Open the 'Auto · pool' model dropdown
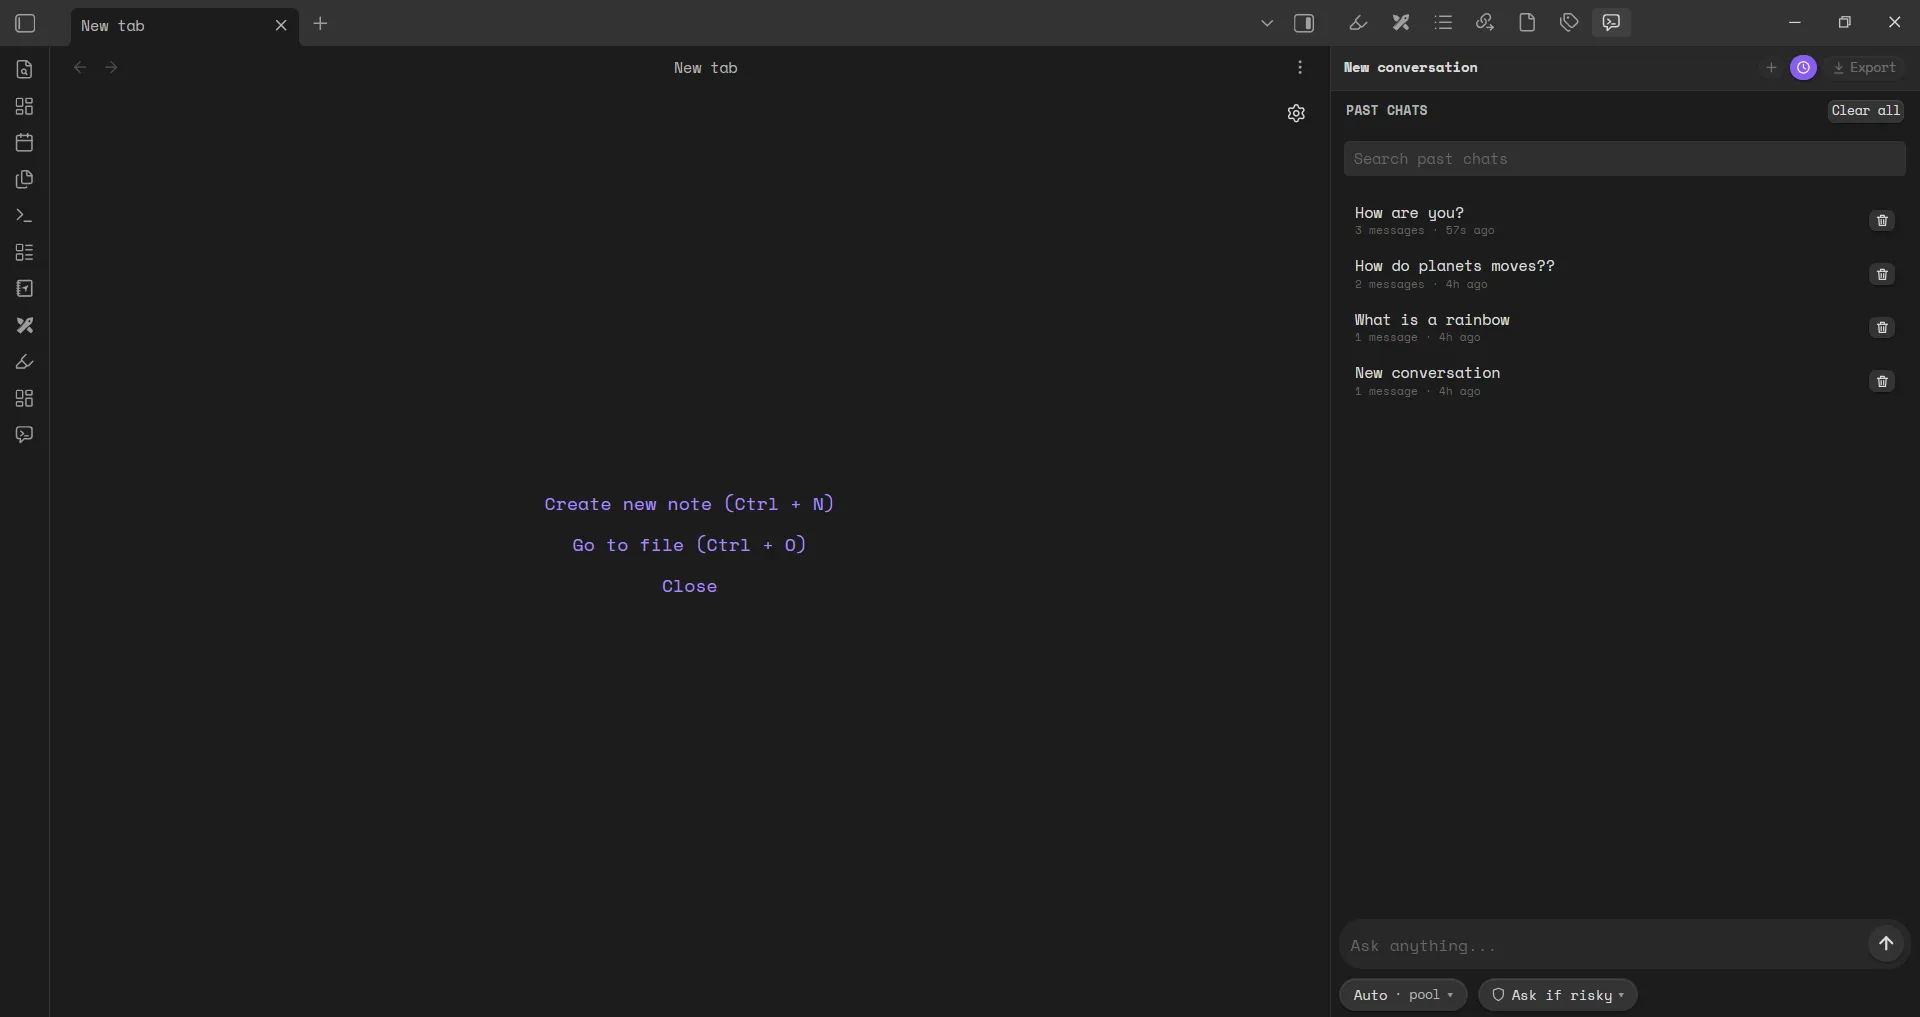 pyautogui.click(x=1403, y=995)
